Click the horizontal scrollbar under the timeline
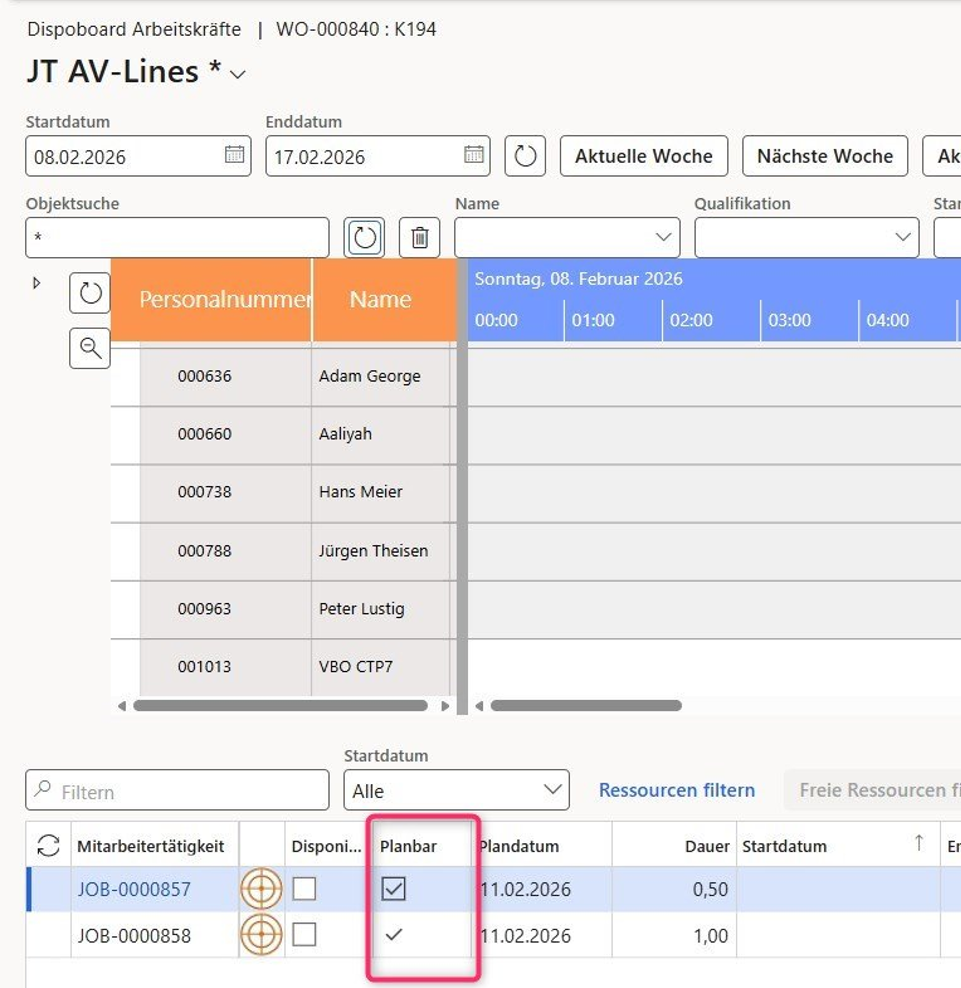This screenshot has height=988, width=961. 586,706
